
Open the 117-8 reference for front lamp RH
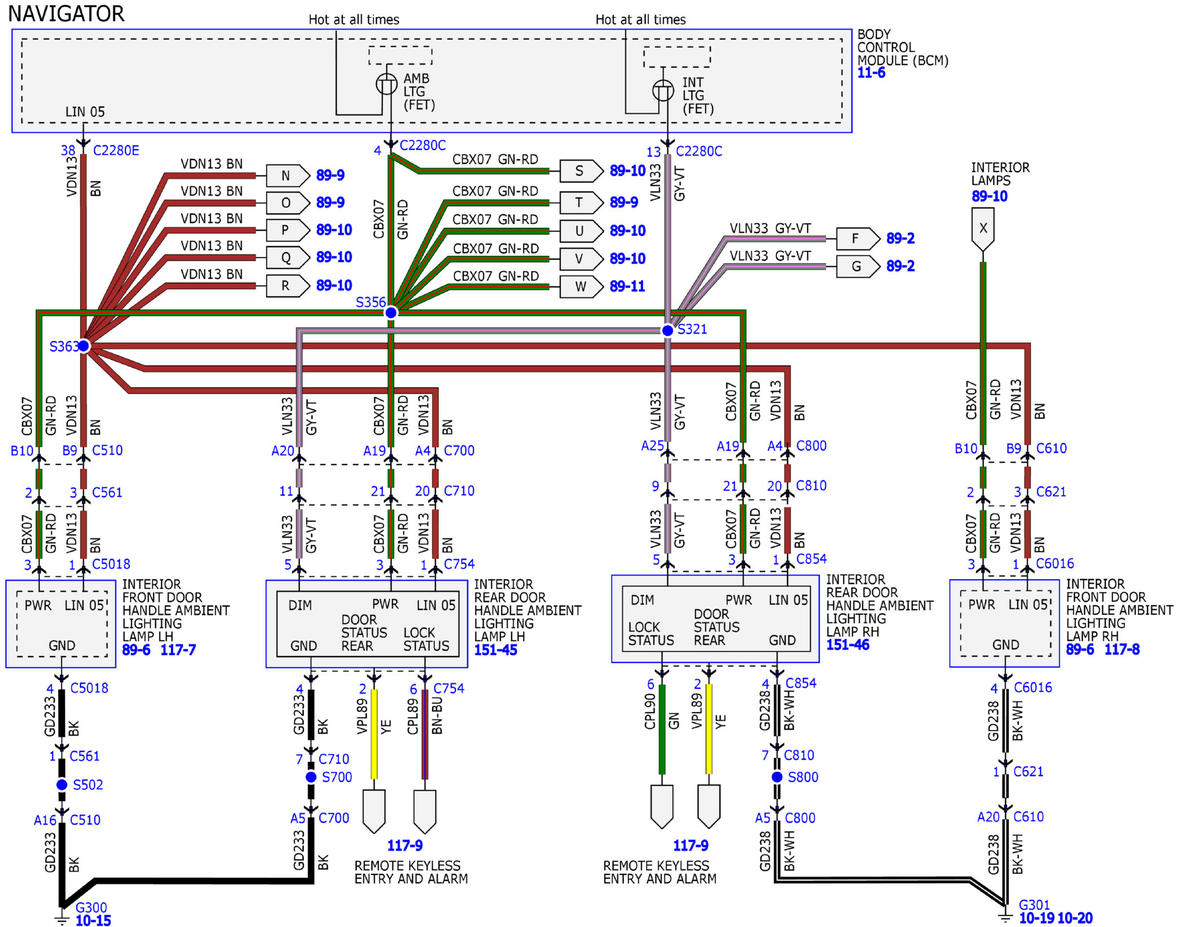pyautogui.click(x=1122, y=650)
